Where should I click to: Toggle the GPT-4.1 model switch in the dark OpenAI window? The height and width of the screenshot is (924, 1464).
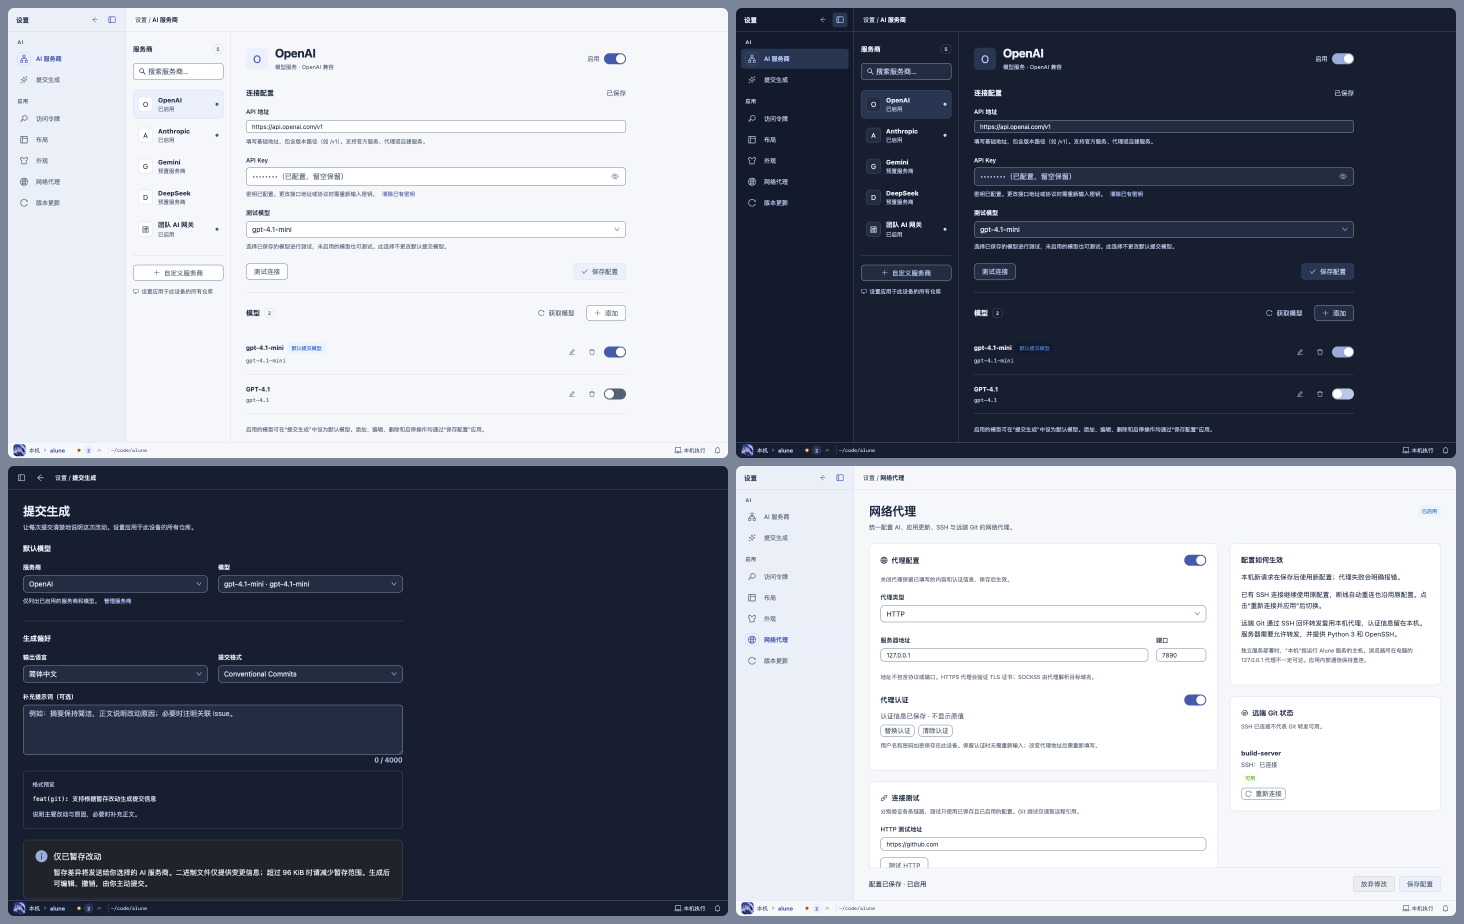[x=1343, y=394]
